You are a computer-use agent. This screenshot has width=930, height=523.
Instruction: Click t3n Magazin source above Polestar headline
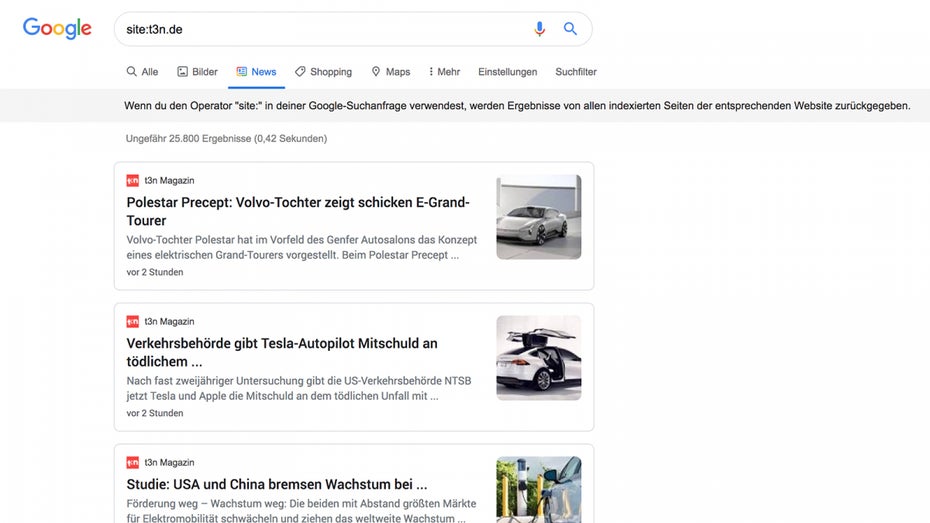tap(169, 180)
